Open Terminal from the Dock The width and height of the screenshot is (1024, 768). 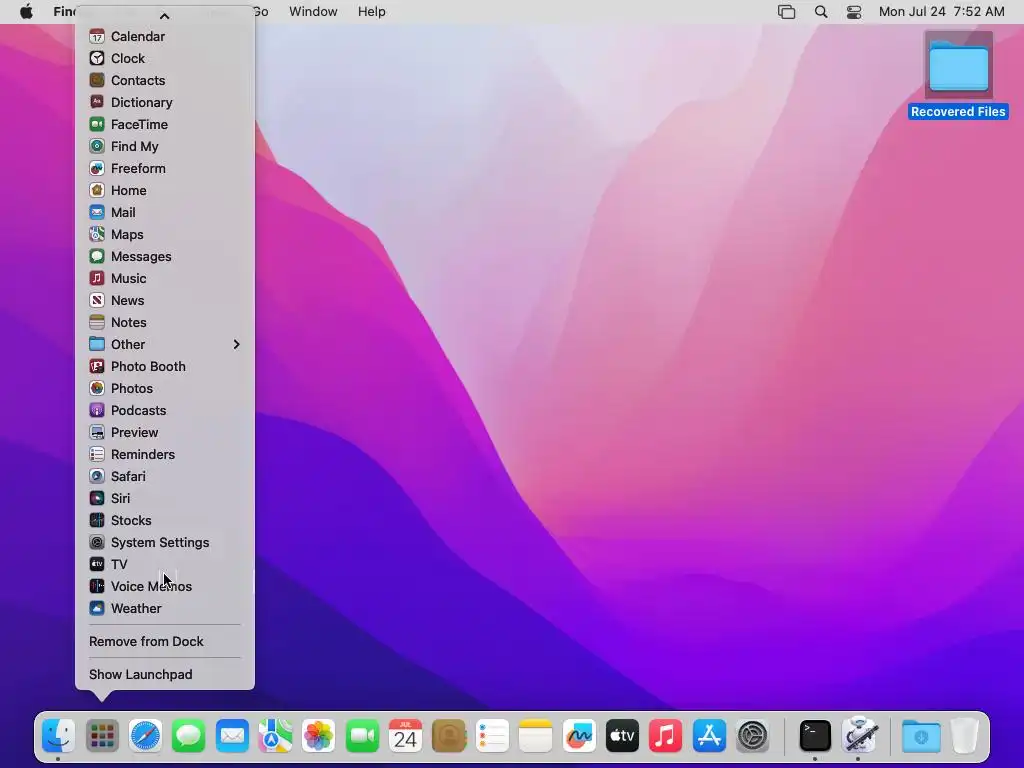coord(816,736)
